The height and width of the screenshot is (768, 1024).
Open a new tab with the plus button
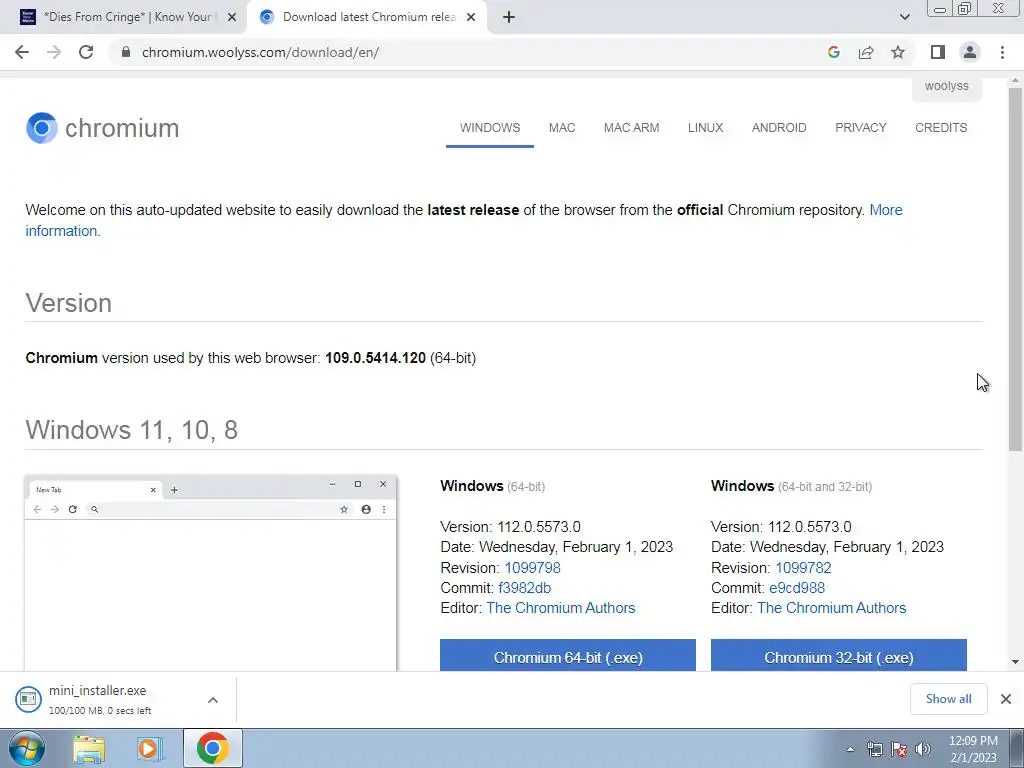coord(509,18)
